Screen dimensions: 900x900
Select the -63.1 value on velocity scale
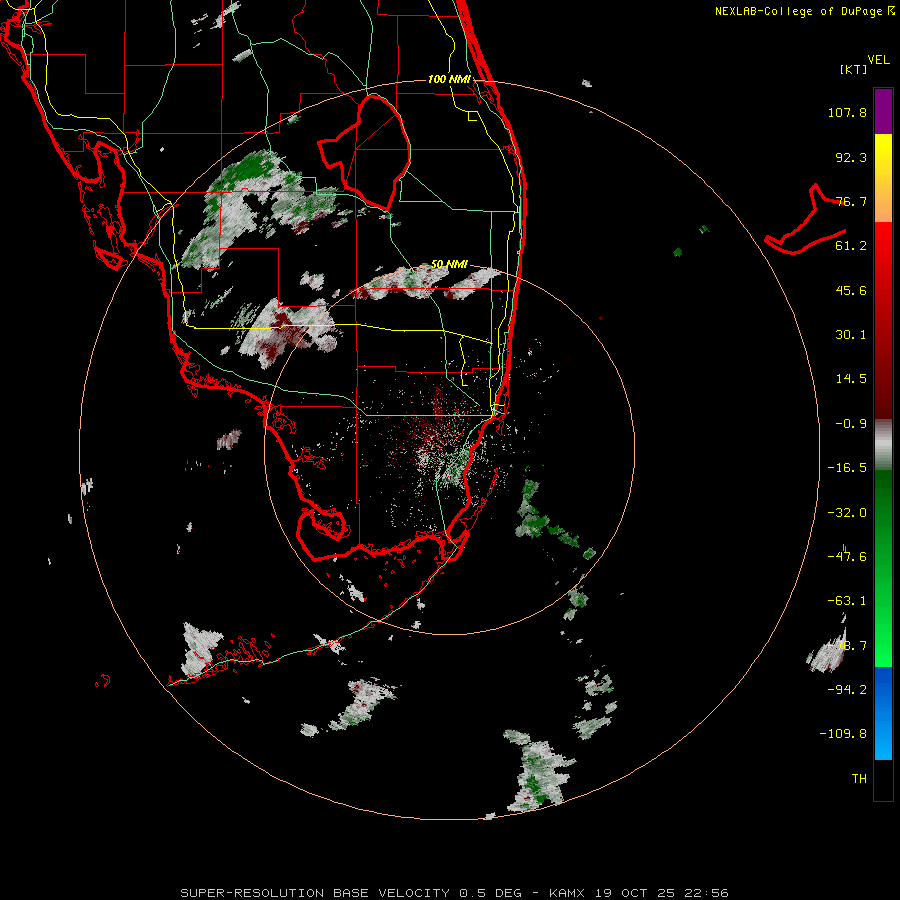point(847,601)
